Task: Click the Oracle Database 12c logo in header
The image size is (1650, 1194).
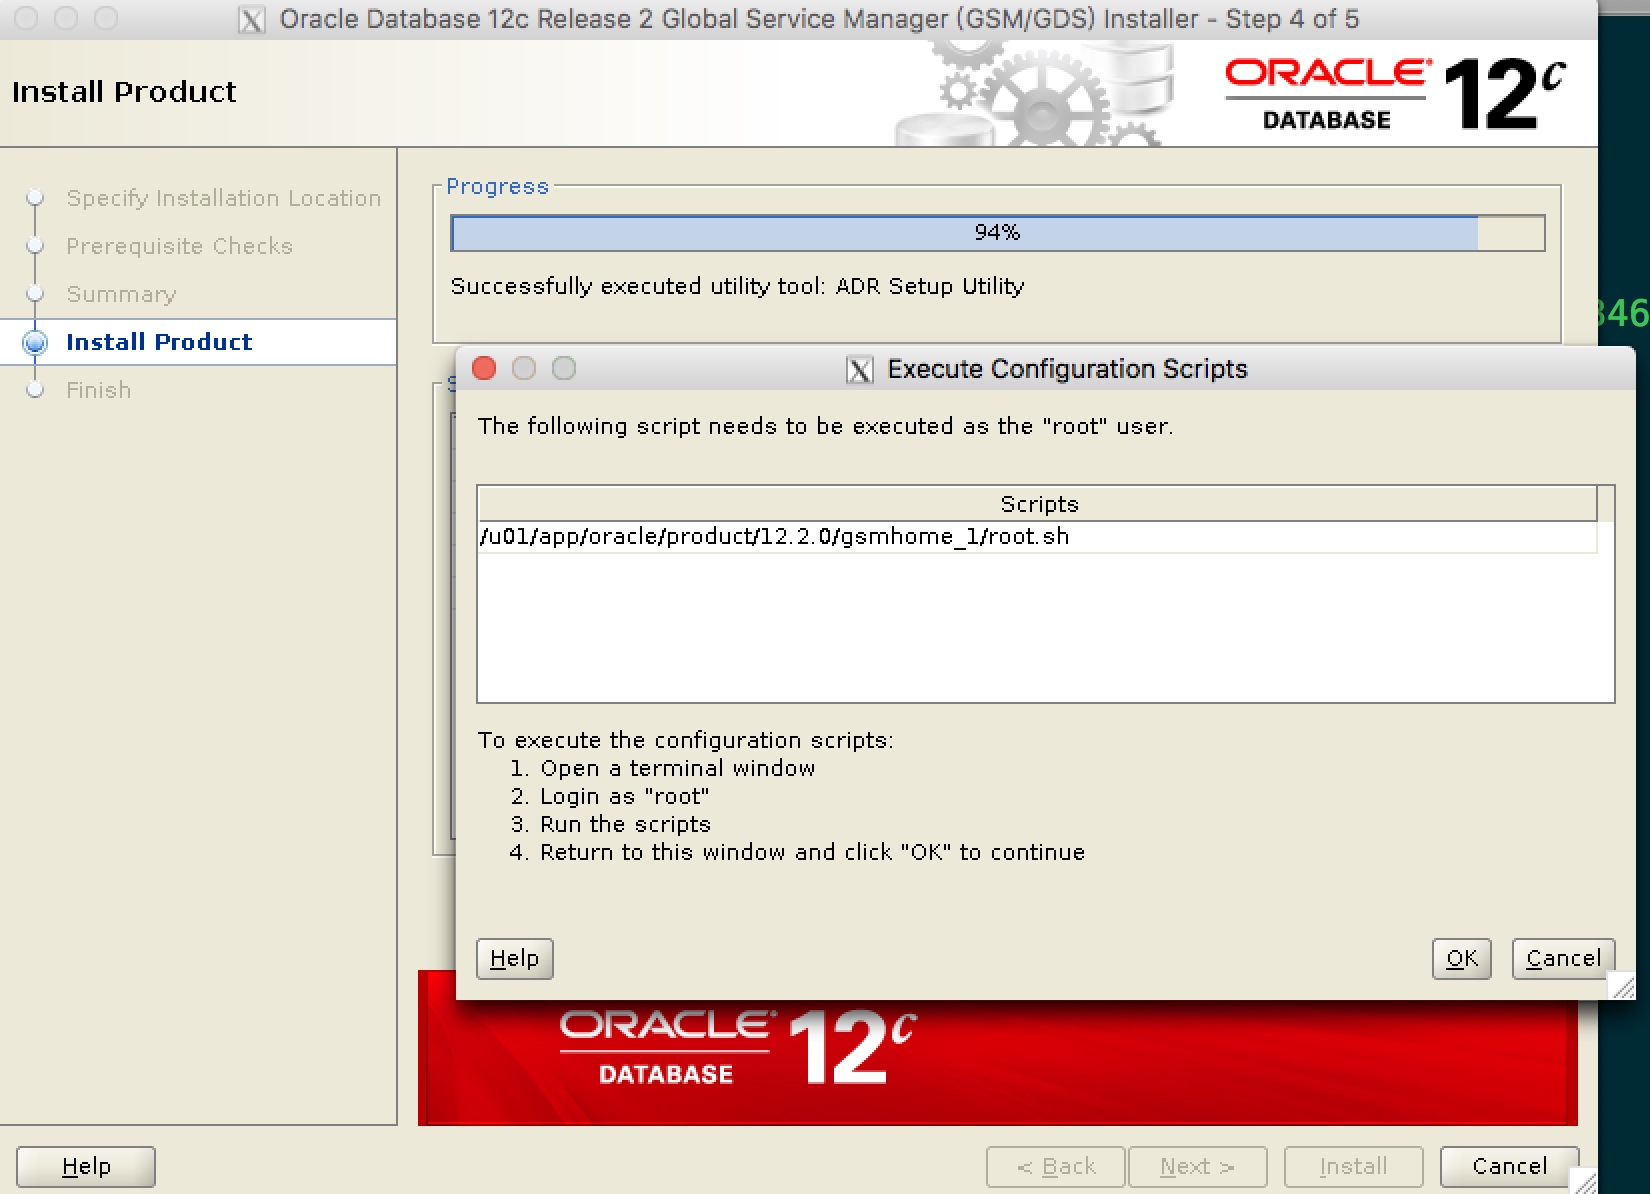Action: (x=1394, y=94)
